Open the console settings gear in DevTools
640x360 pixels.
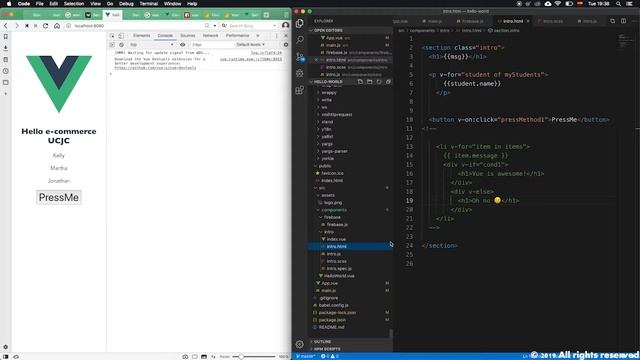(x=286, y=45)
